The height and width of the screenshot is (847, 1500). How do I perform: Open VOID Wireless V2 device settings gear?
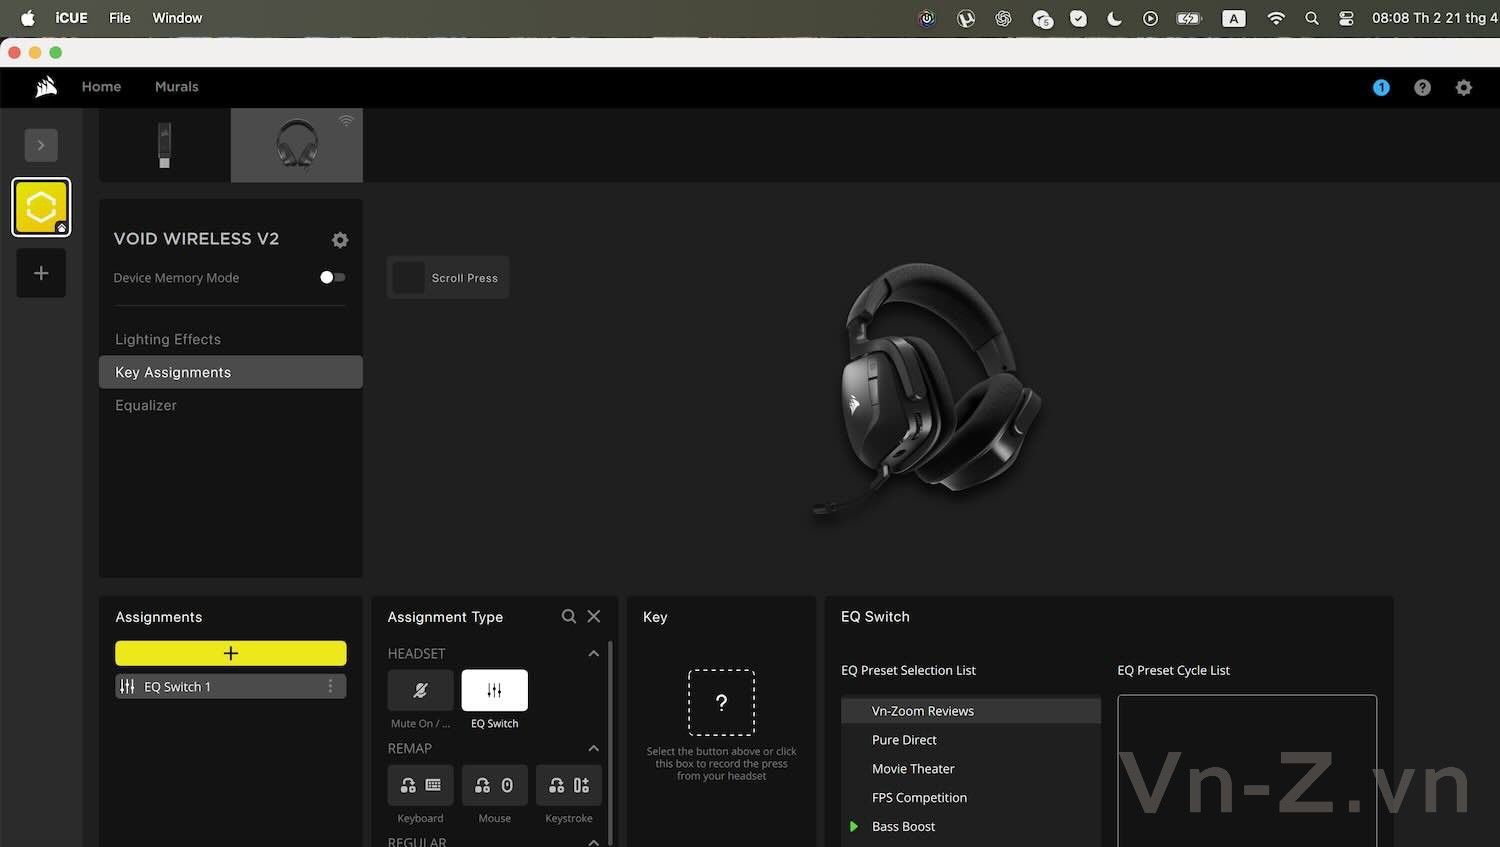tap(340, 240)
